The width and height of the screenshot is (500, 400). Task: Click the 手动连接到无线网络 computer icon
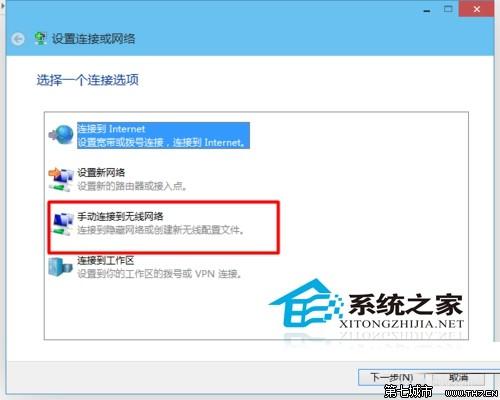63,223
